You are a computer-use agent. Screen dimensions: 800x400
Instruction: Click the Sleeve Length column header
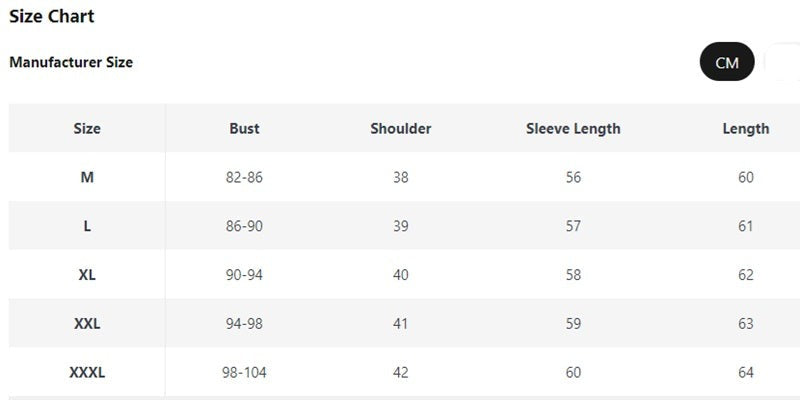[573, 128]
